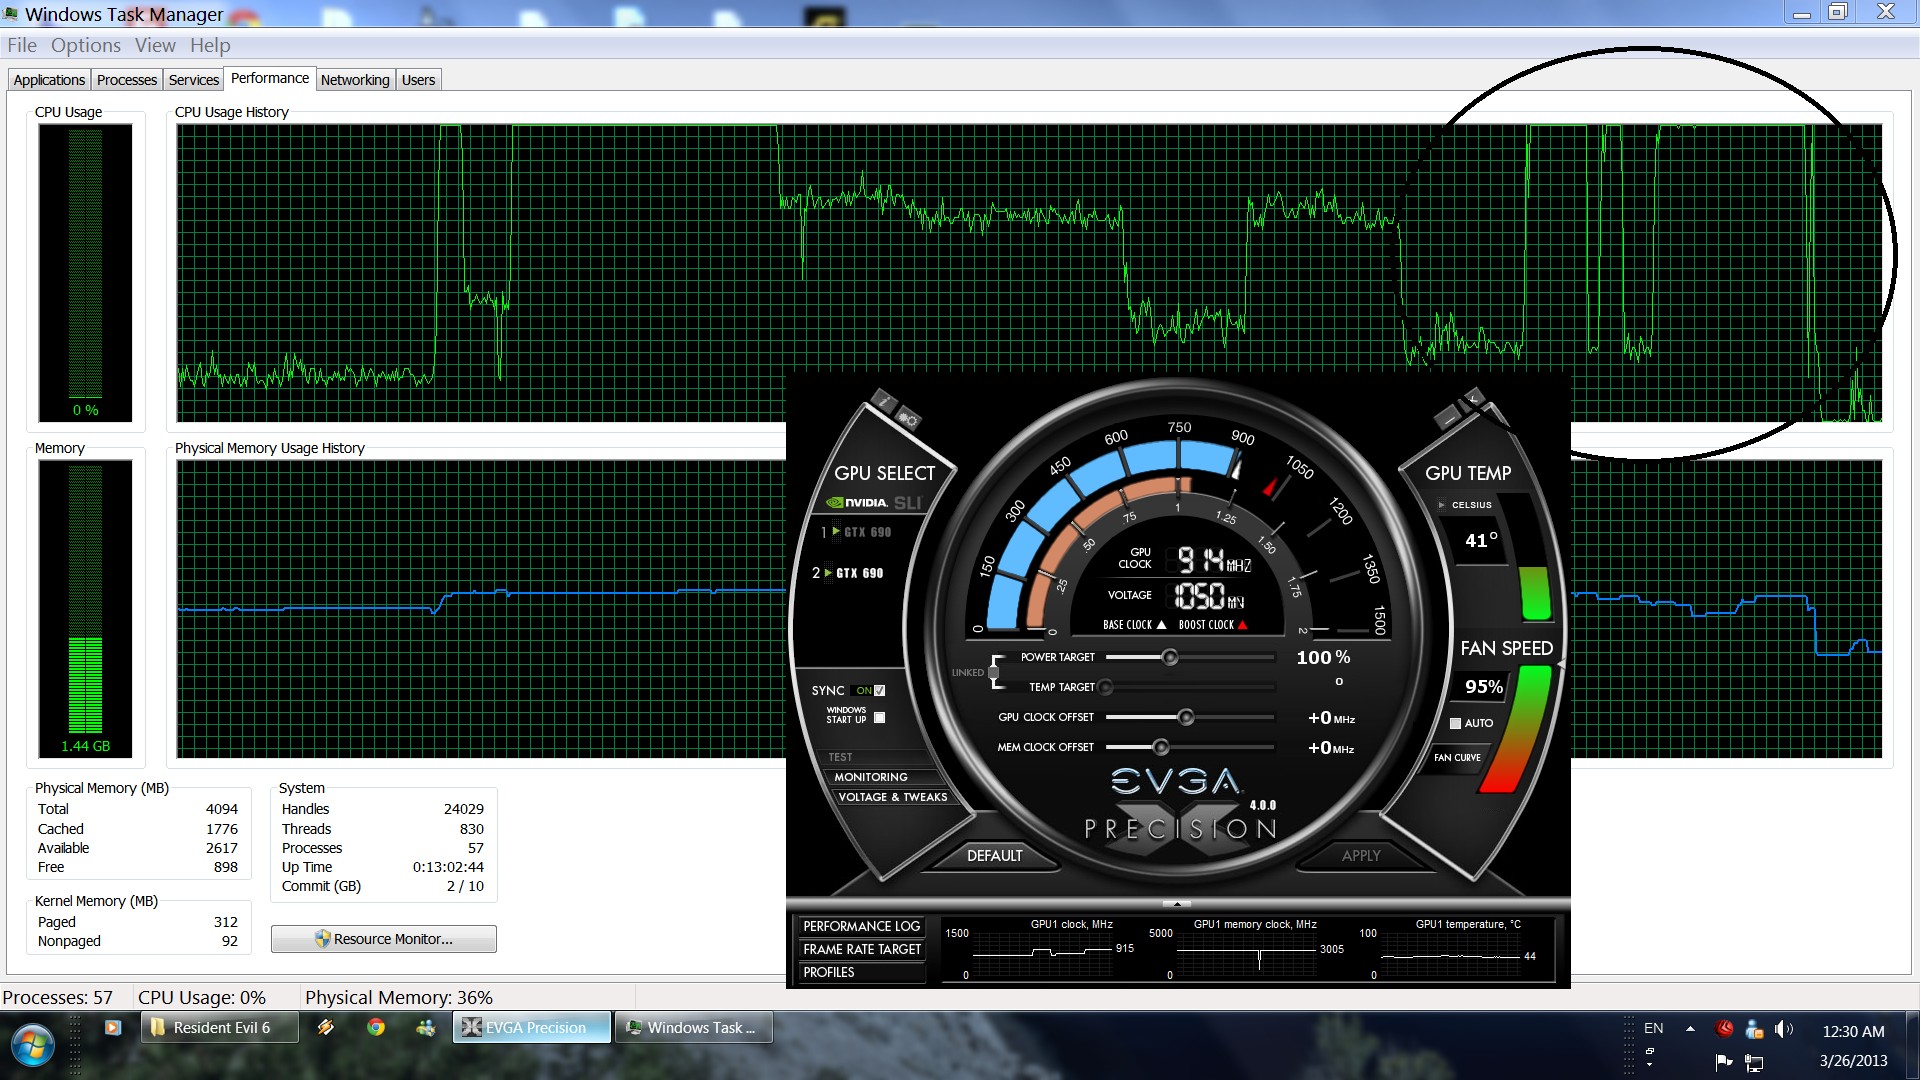Viewport: 1920px width, 1080px height.
Task: Switch to the Processes tab
Action: tap(127, 80)
